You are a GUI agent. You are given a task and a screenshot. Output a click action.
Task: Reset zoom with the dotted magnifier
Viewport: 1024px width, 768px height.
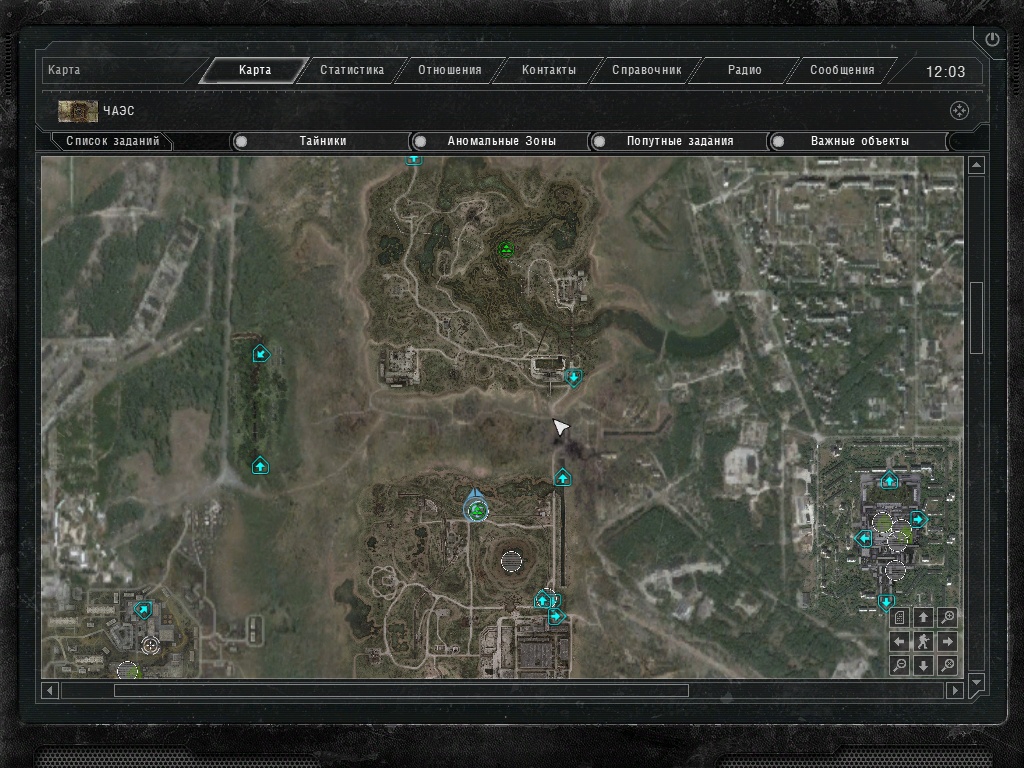948,665
